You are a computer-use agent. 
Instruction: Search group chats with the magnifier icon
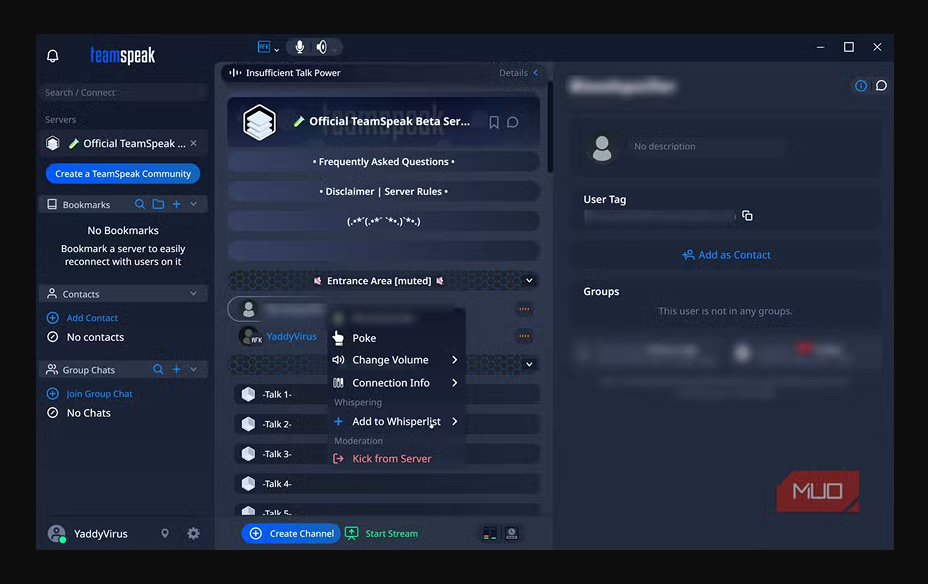pyautogui.click(x=158, y=369)
